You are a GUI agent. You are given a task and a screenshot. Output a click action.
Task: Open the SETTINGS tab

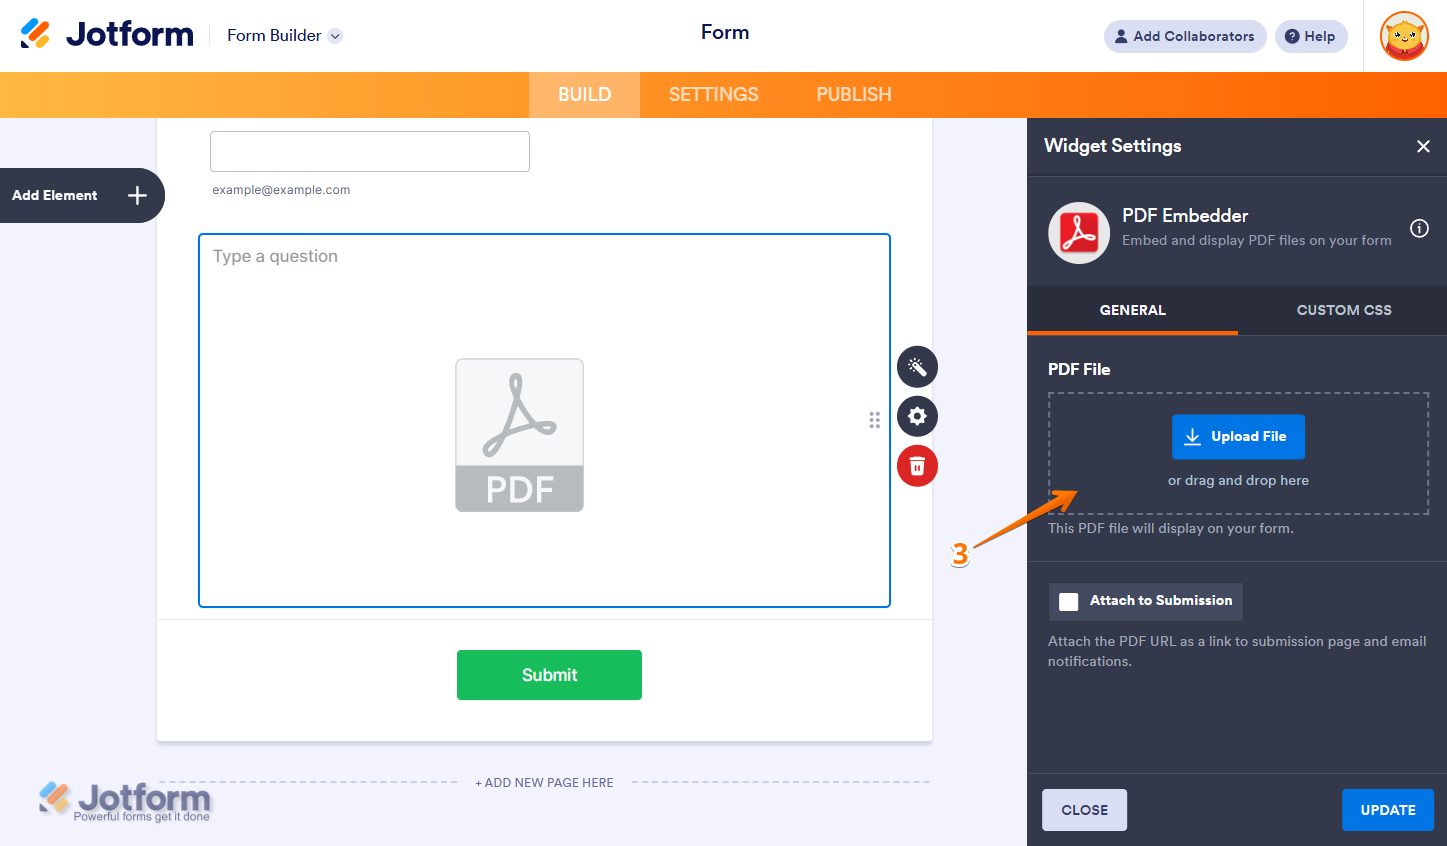tap(713, 94)
